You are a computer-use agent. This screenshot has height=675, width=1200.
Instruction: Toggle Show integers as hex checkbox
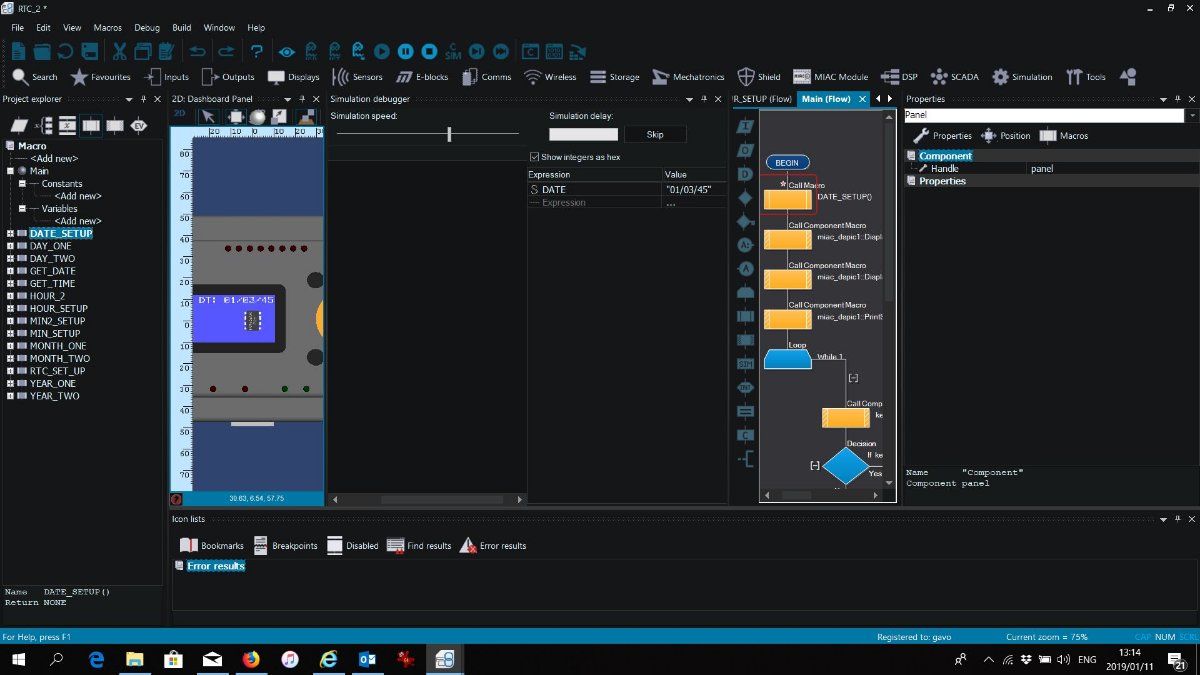click(x=535, y=157)
